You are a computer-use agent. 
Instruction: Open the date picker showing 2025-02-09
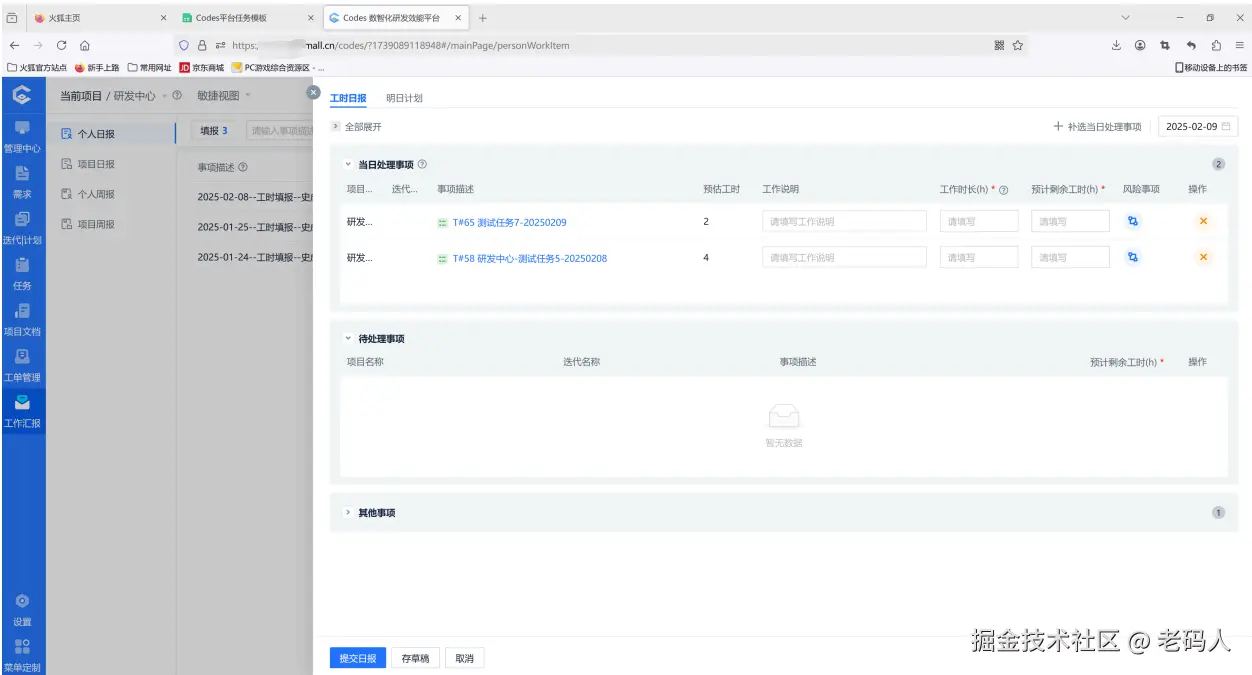[1198, 127]
